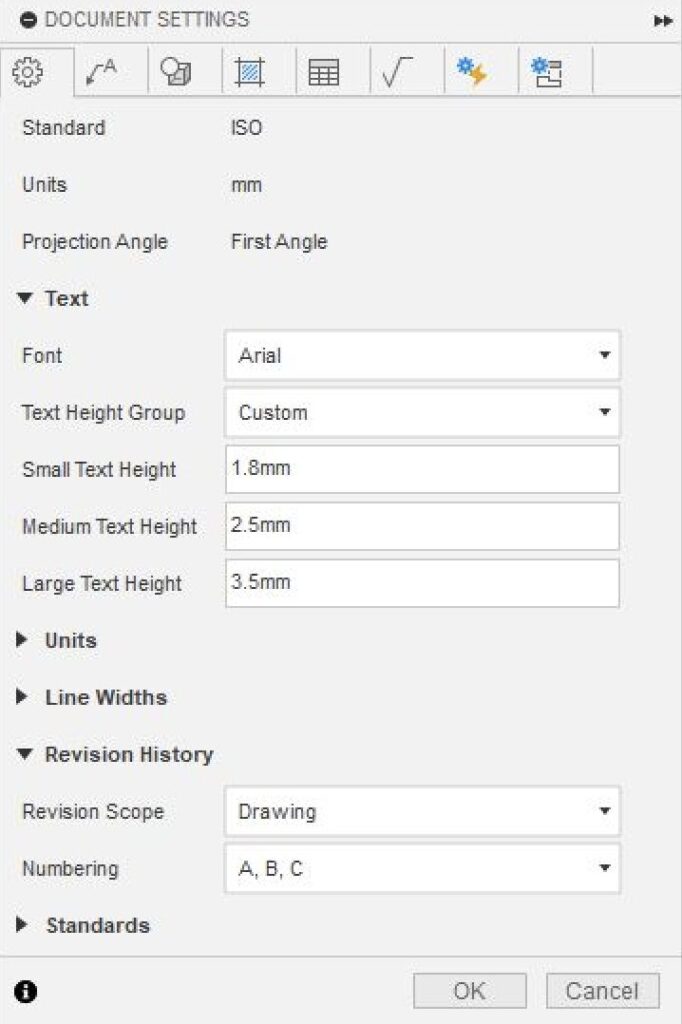
Task: Switch to the surface texture symbol tab
Action: (x=397, y=72)
